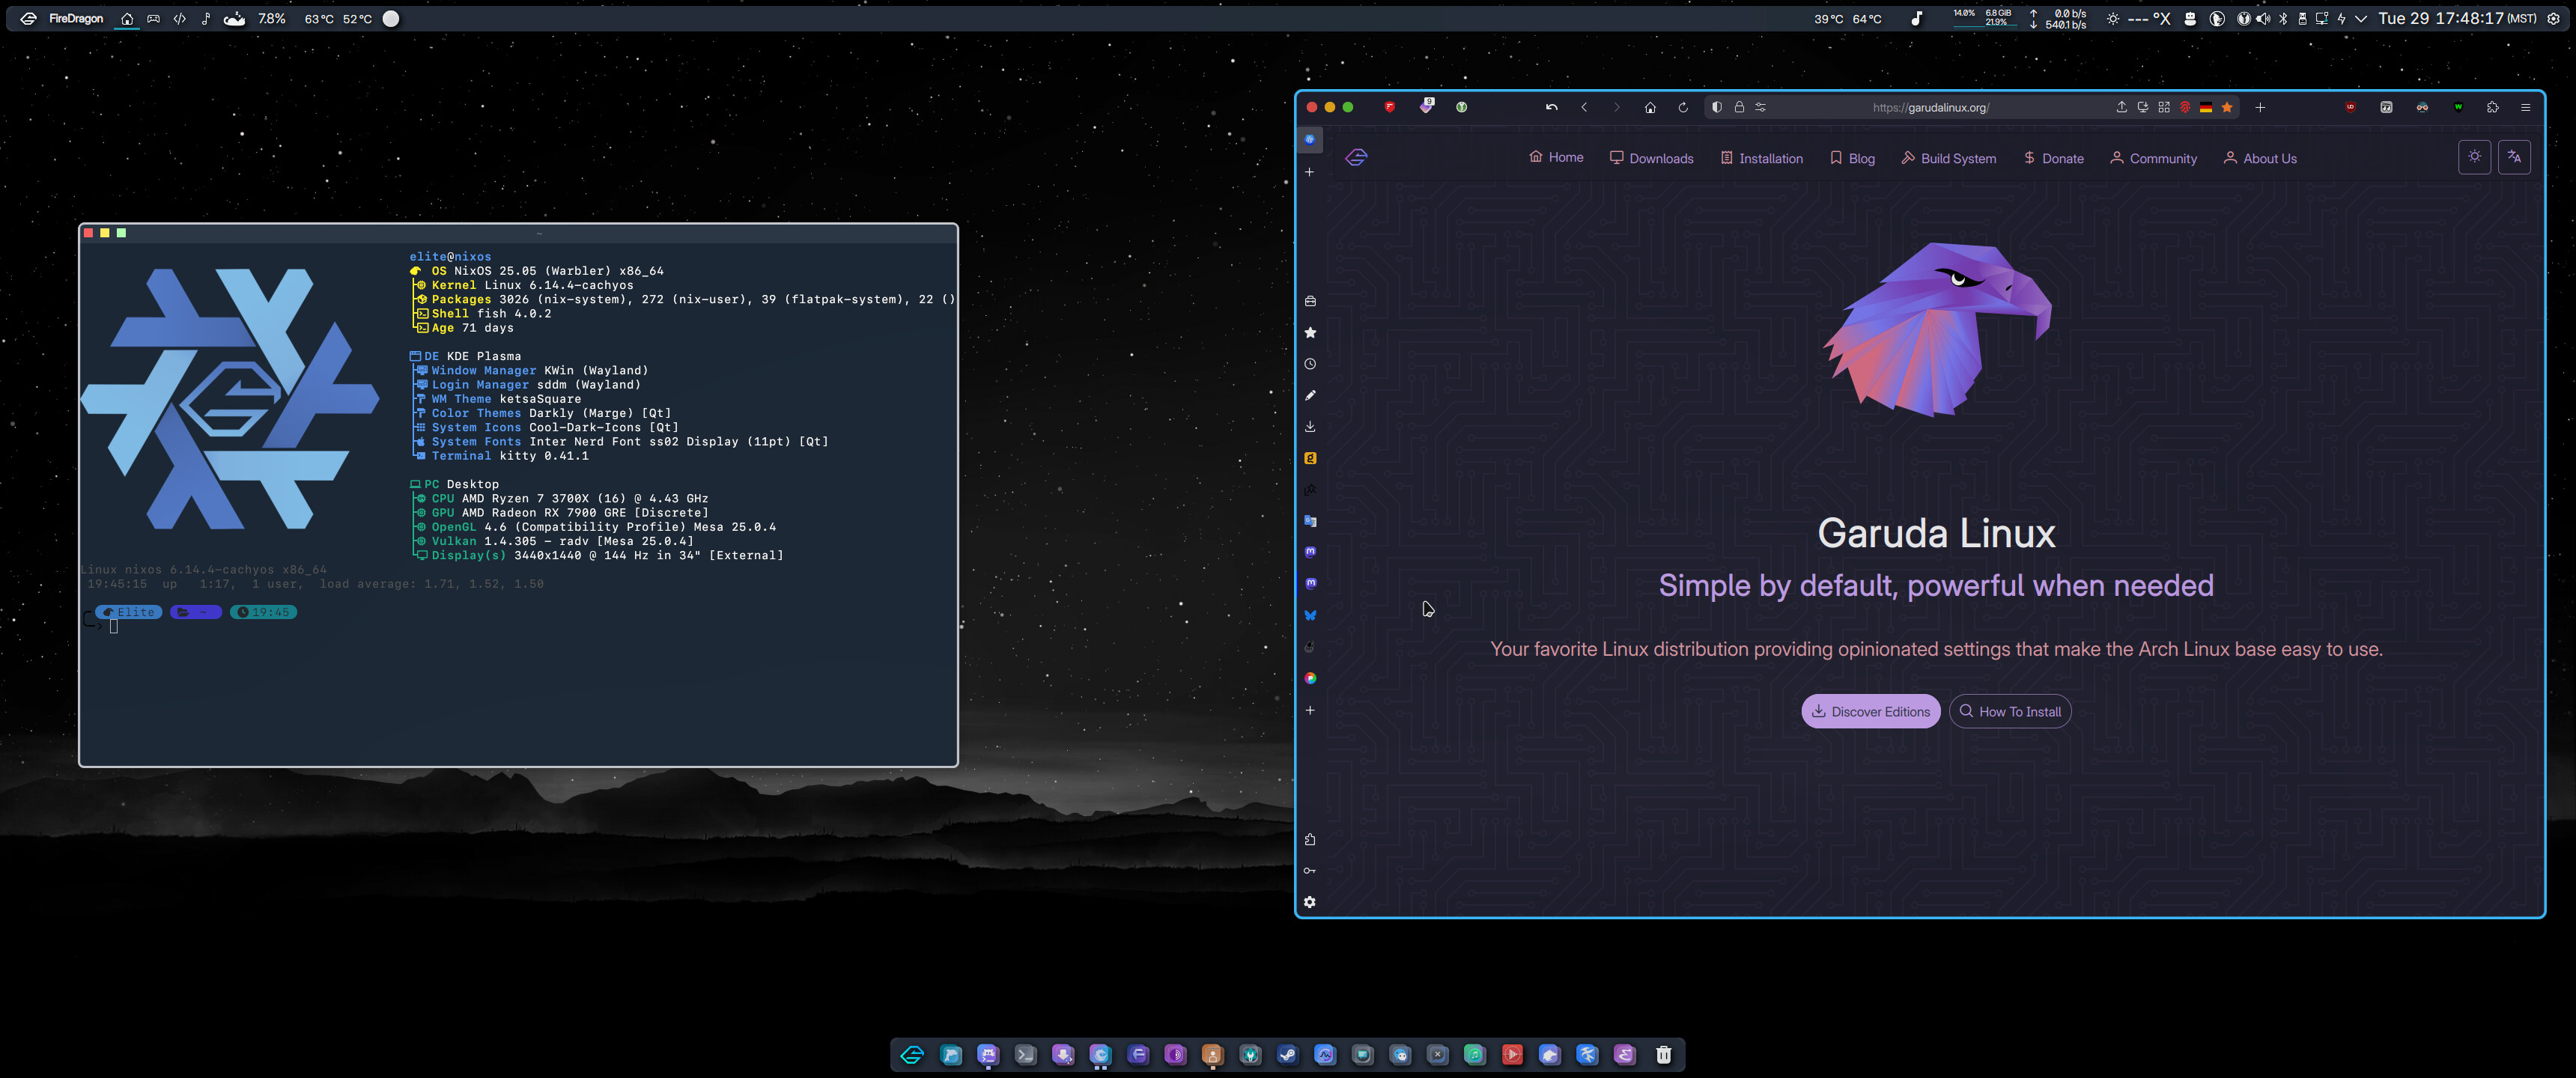Open the downloads arrow in browser sidebar
The height and width of the screenshot is (1078, 2576).
click(x=1310, y=426)
